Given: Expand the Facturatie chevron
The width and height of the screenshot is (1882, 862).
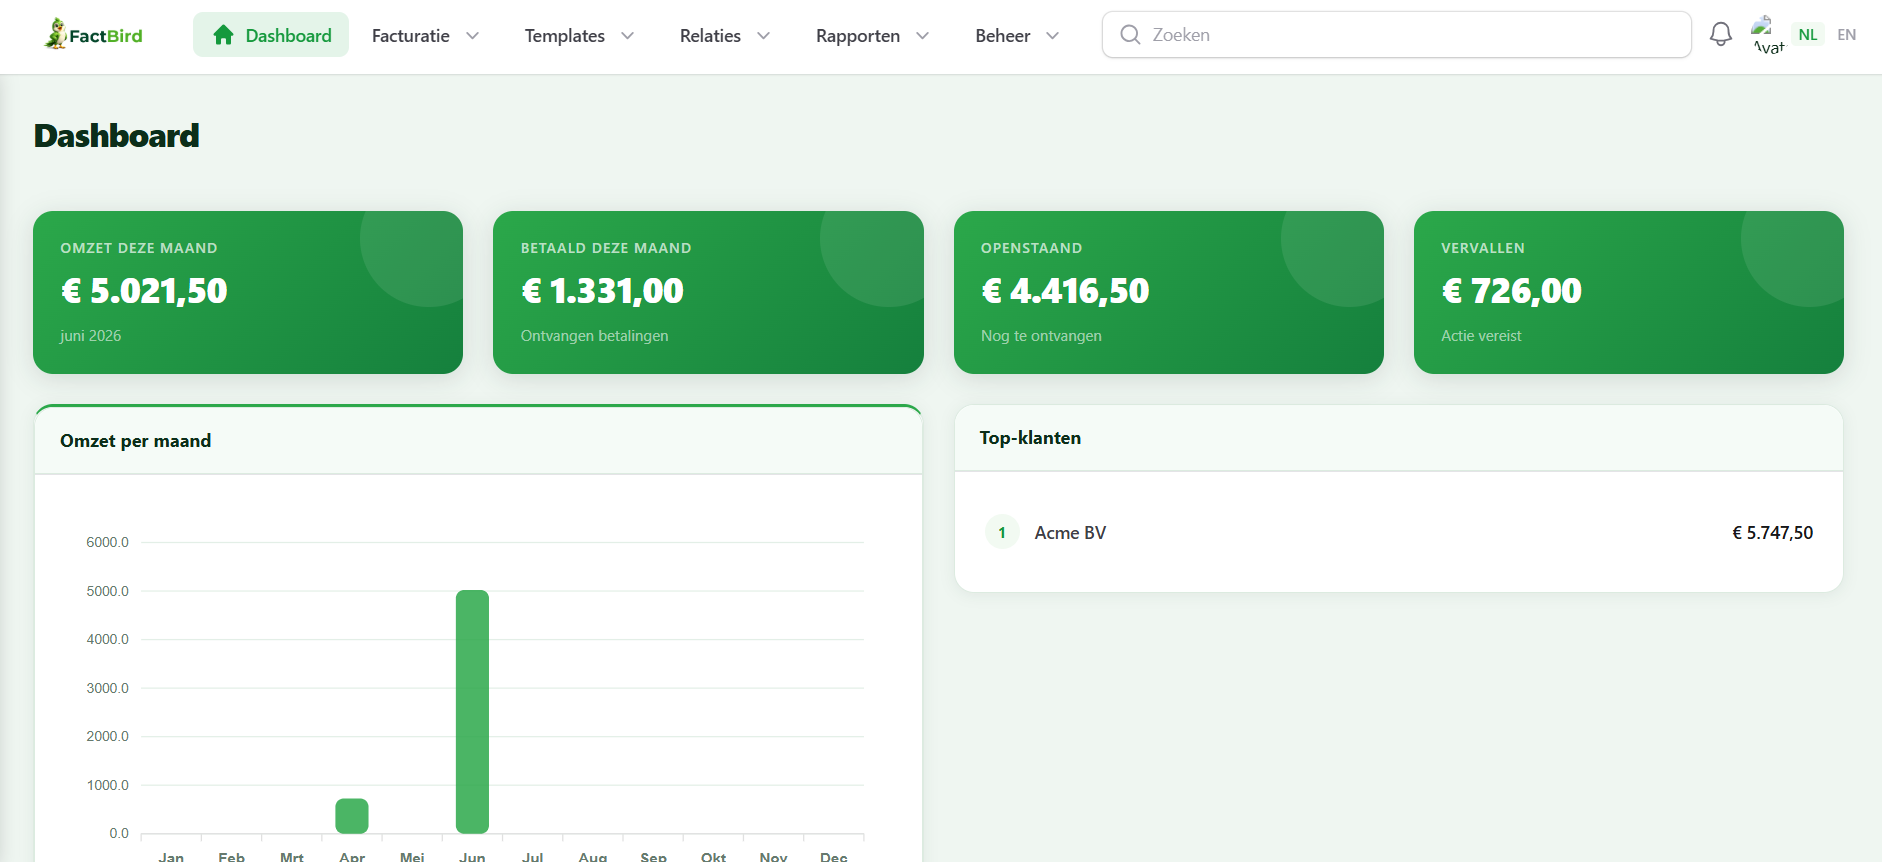Looking at the screenshot, I should tap(473, 36).
